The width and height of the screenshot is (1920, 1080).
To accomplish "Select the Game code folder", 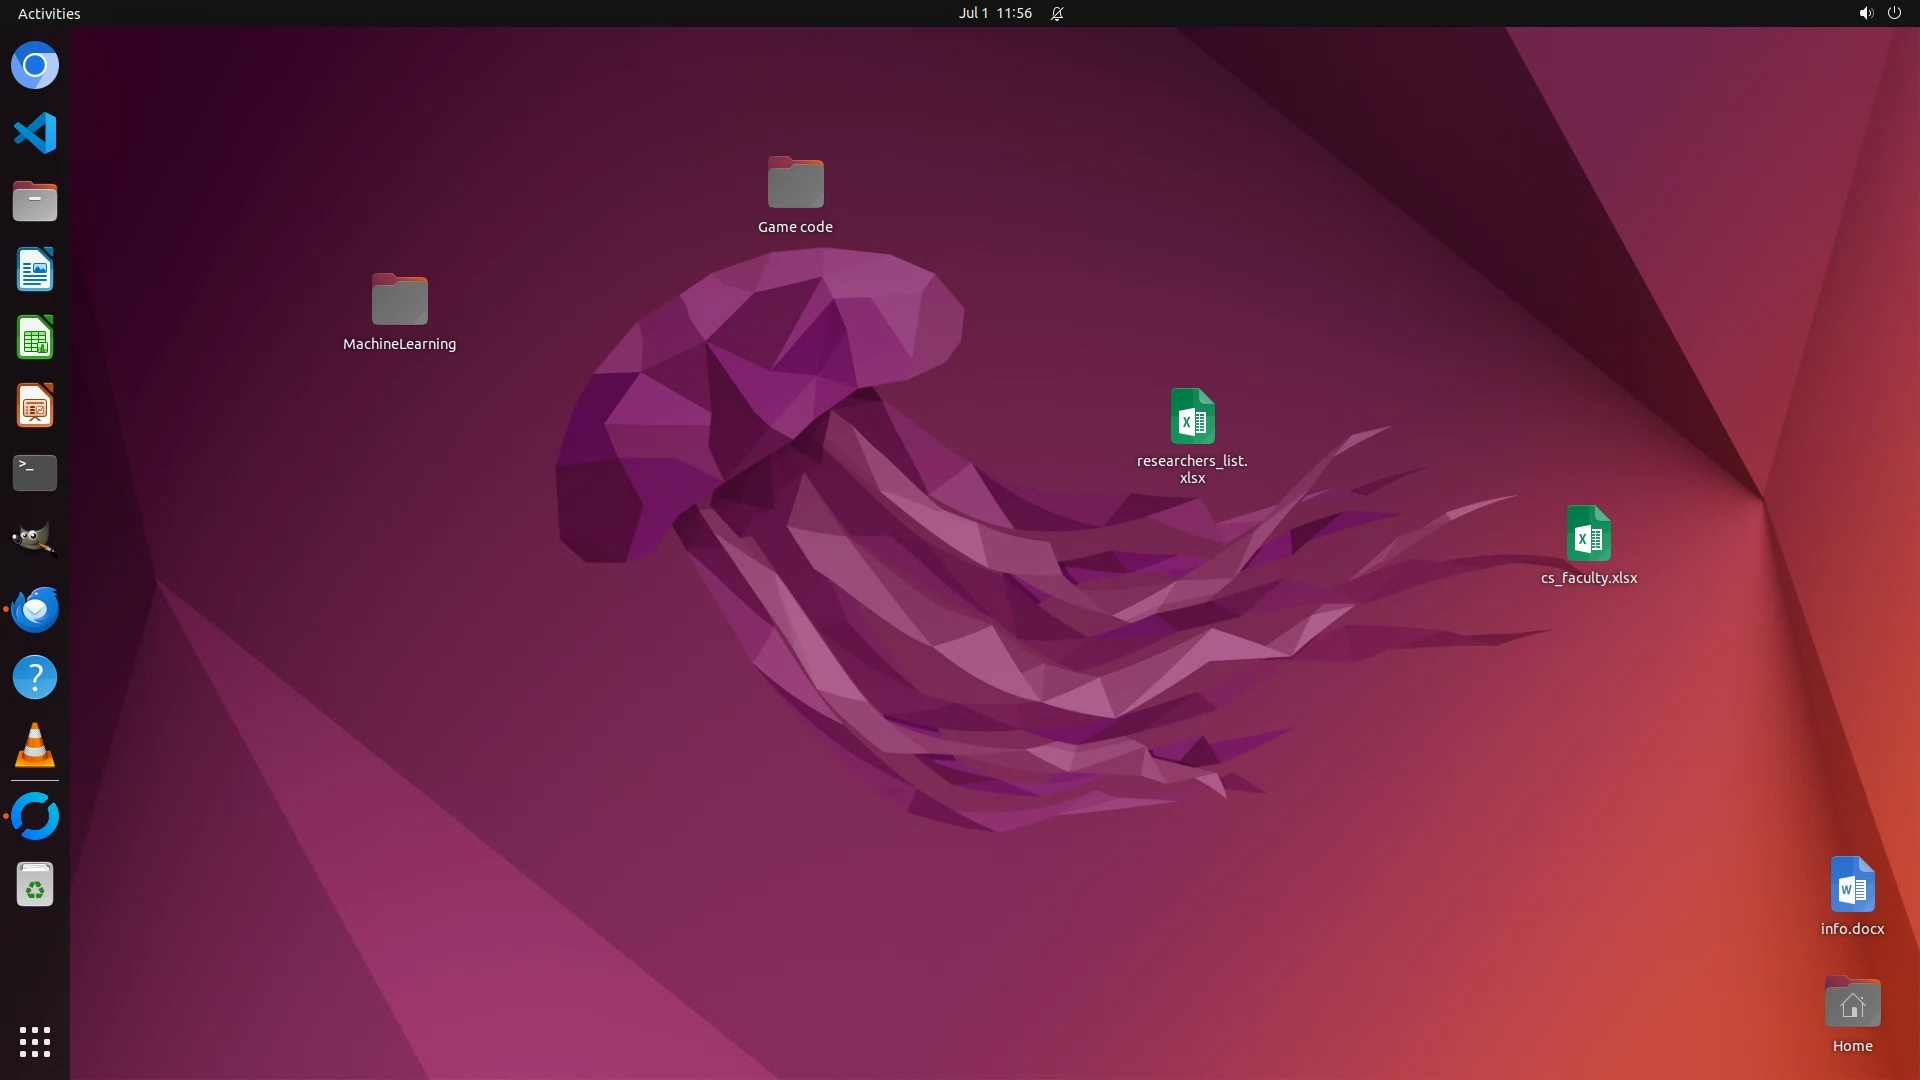I will tap(795, 184).
